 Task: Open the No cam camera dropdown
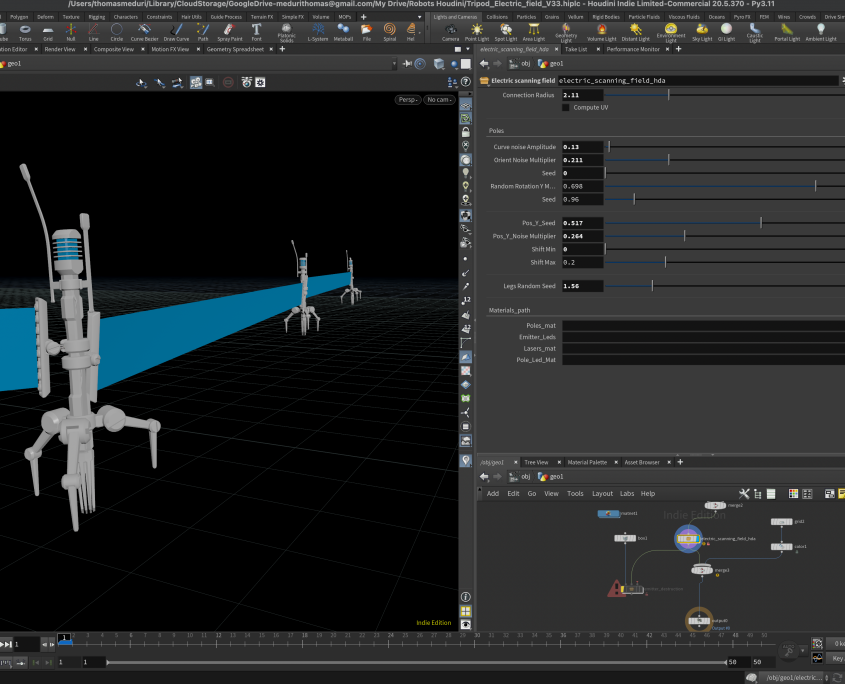(x=438, y=100)
